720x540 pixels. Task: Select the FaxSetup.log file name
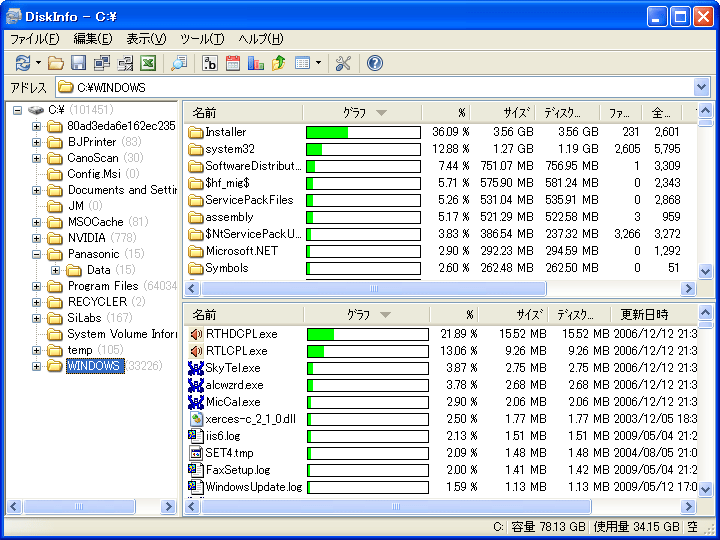pyautogui.click(x=238, y=470)
